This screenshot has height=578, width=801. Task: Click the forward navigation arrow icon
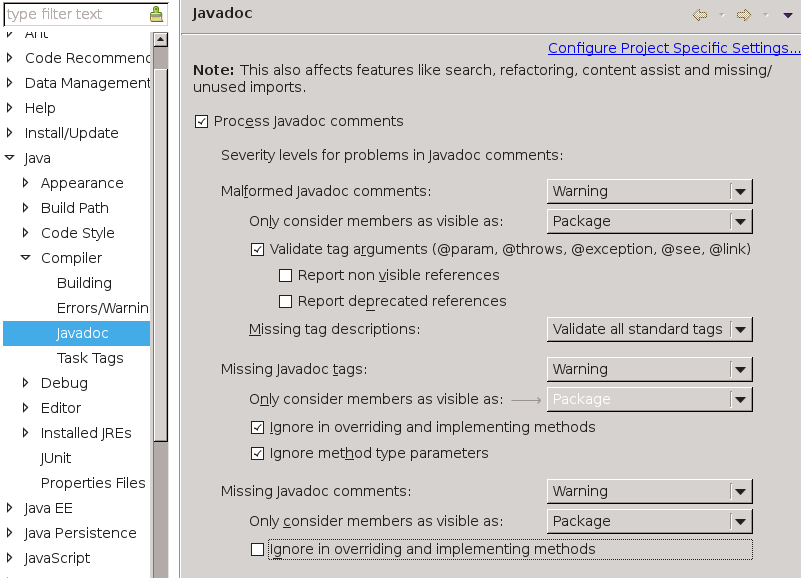click(x=744, y=15)
